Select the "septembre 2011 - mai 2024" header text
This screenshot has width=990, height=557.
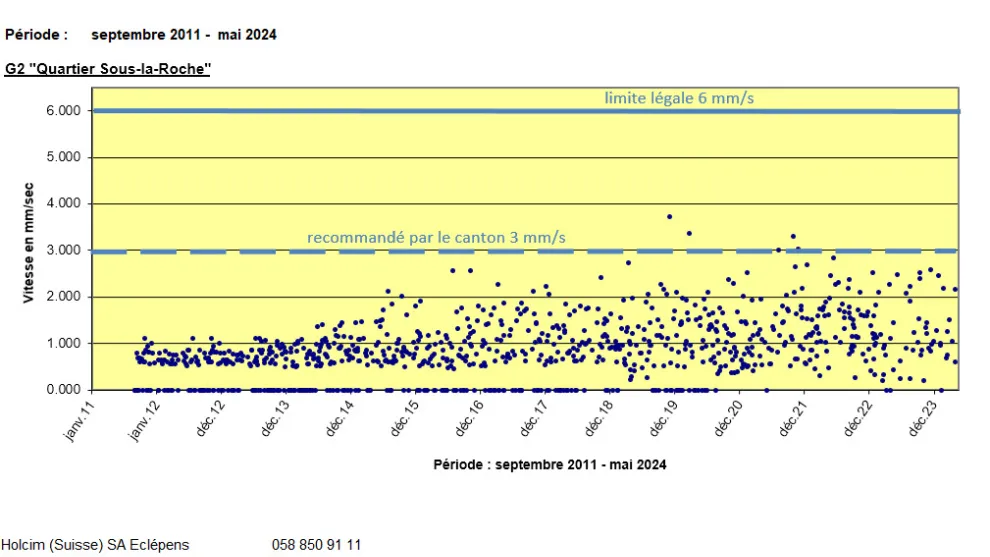184,34
